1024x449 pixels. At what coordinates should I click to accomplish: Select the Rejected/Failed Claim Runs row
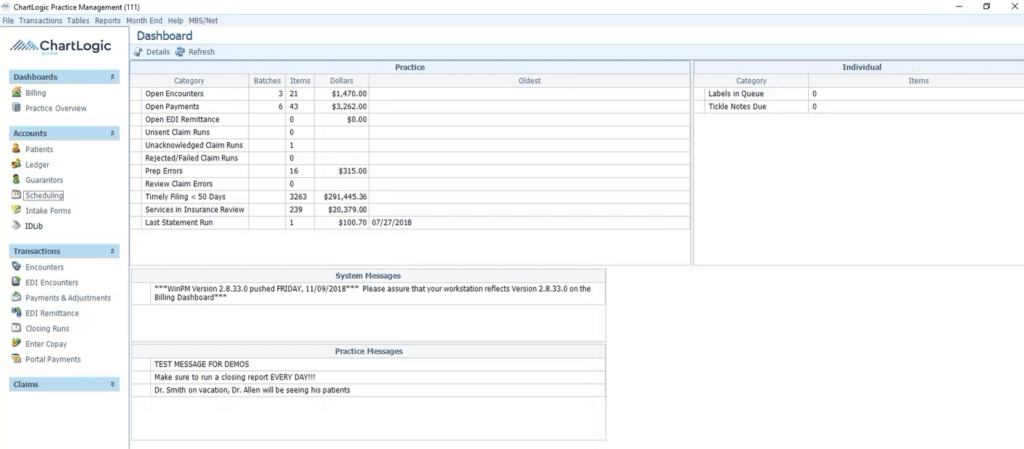click(x=410, y=158)
